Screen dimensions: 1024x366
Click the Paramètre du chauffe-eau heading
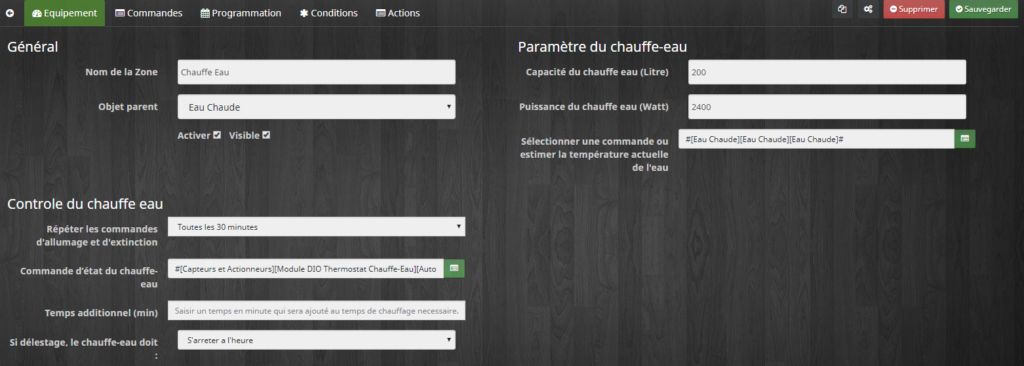click(602, 46)
